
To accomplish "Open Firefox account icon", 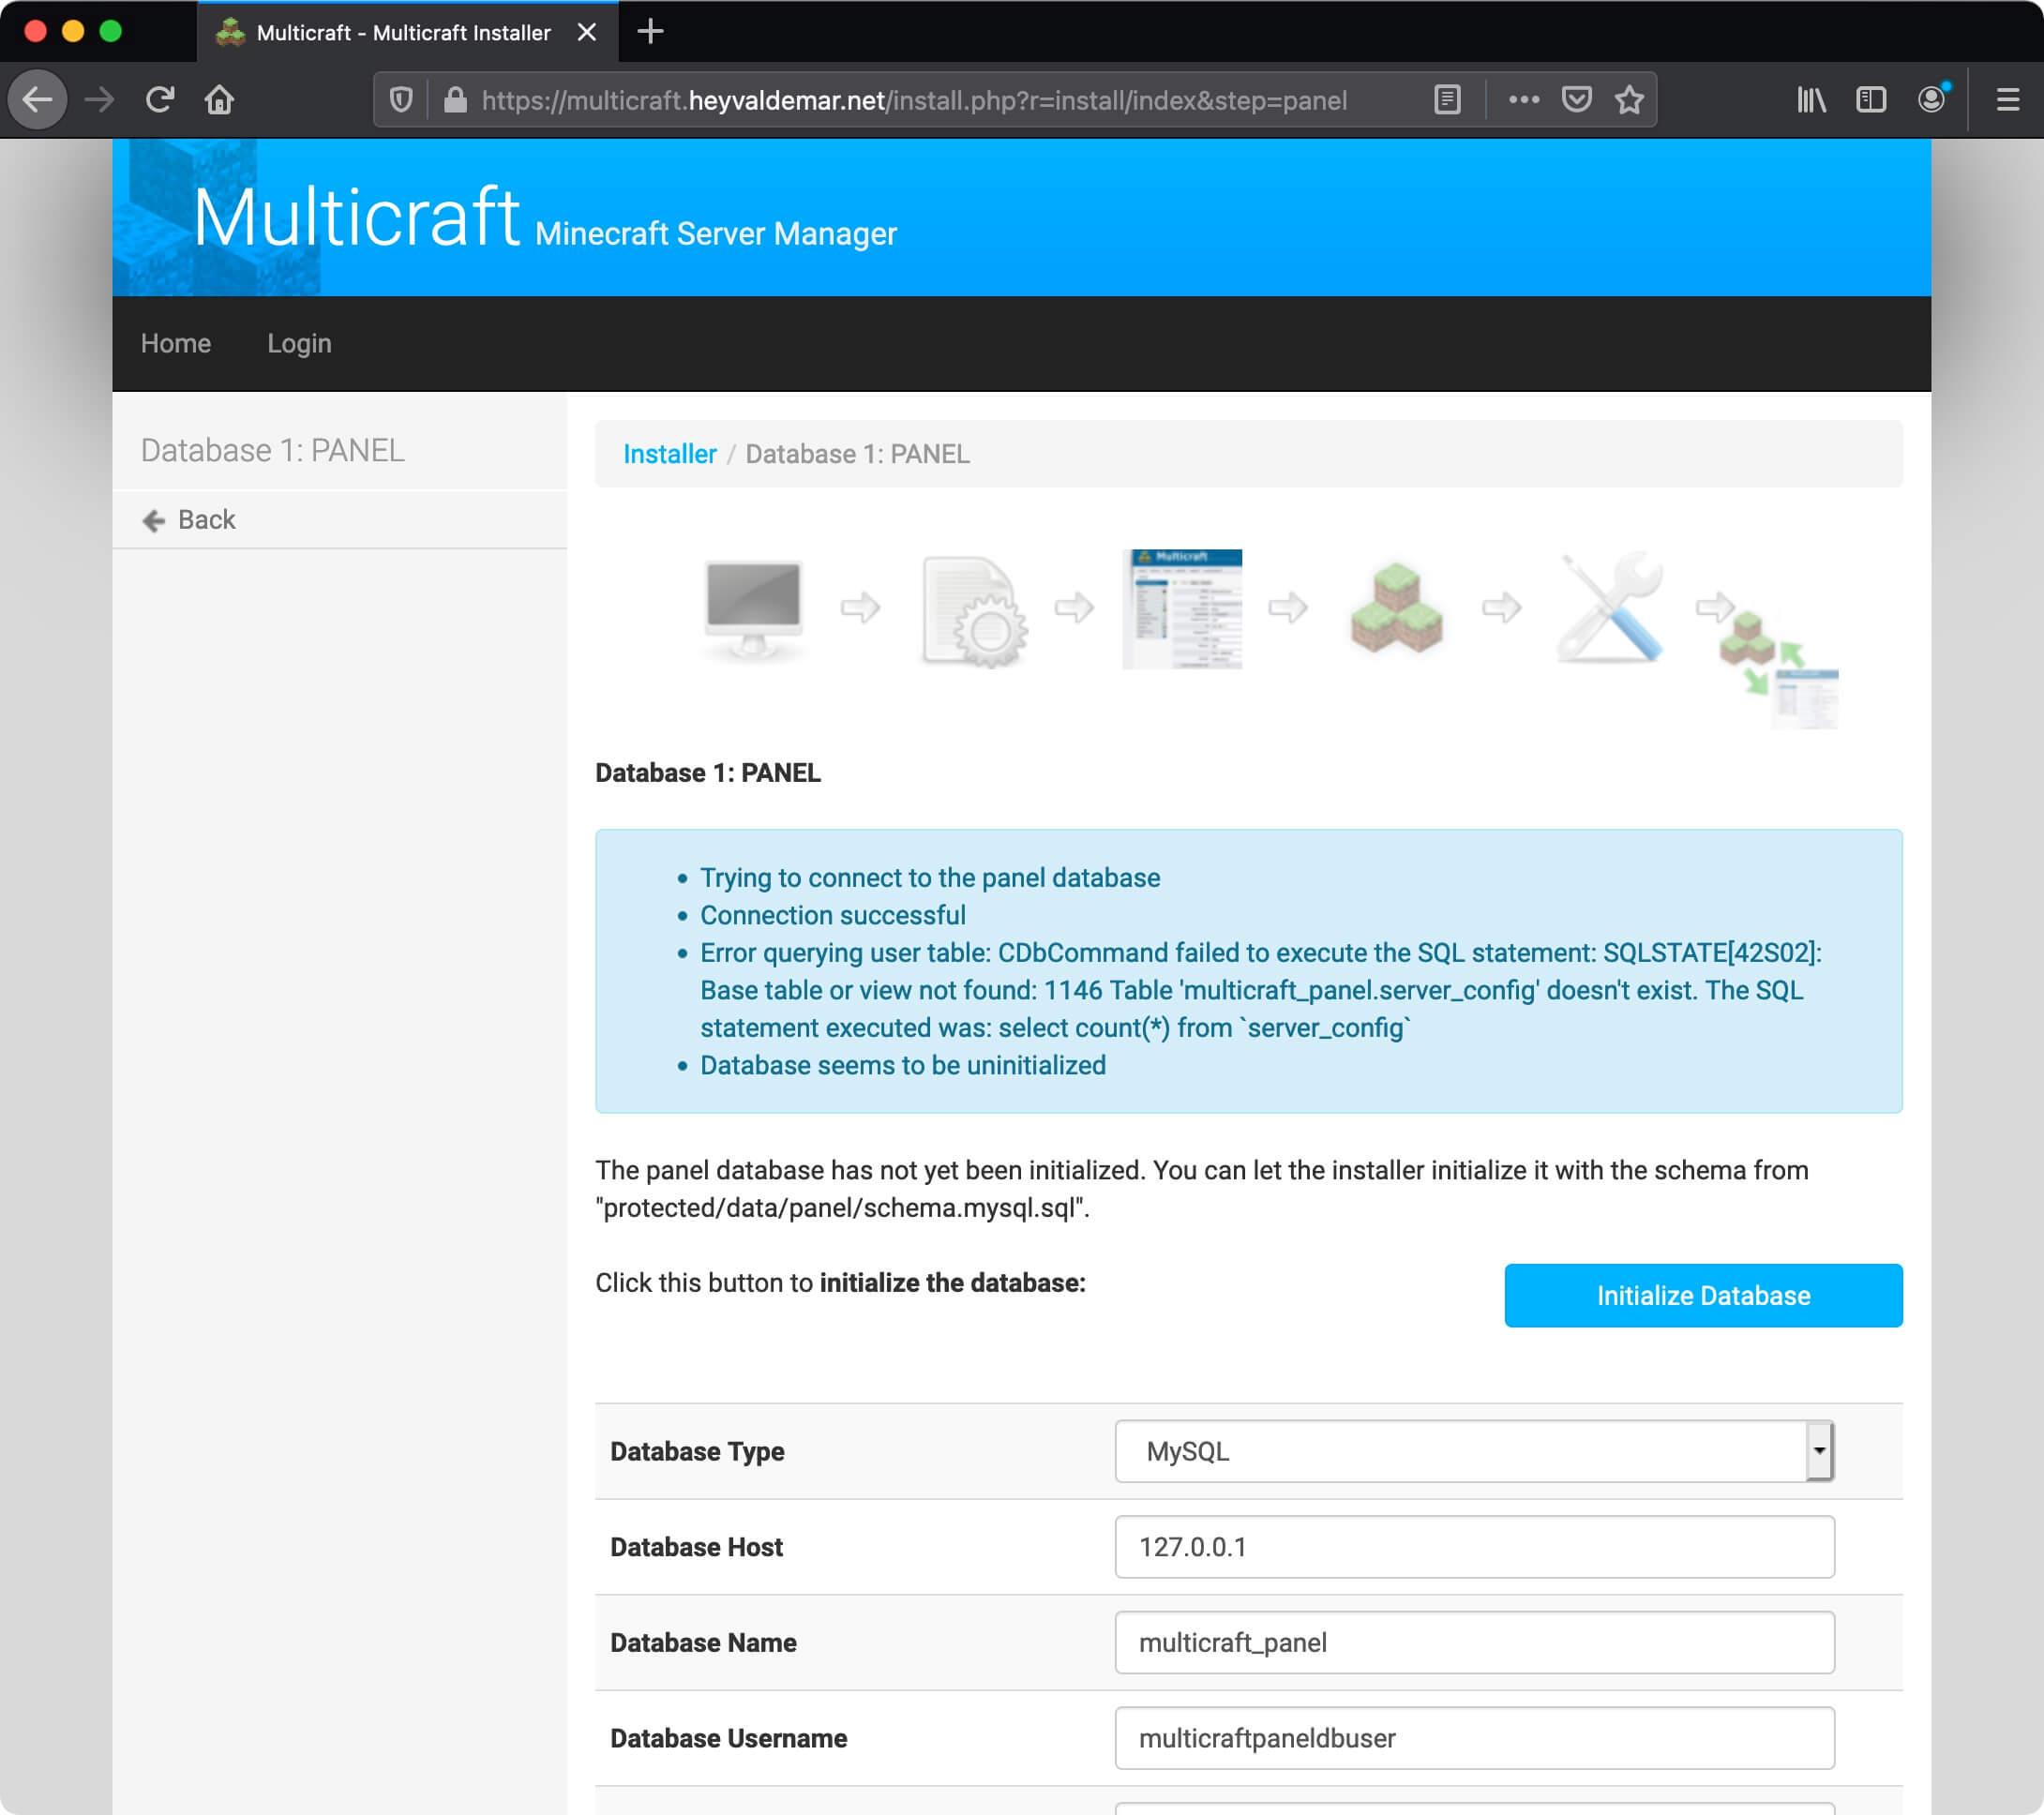I will (1932, 100).
